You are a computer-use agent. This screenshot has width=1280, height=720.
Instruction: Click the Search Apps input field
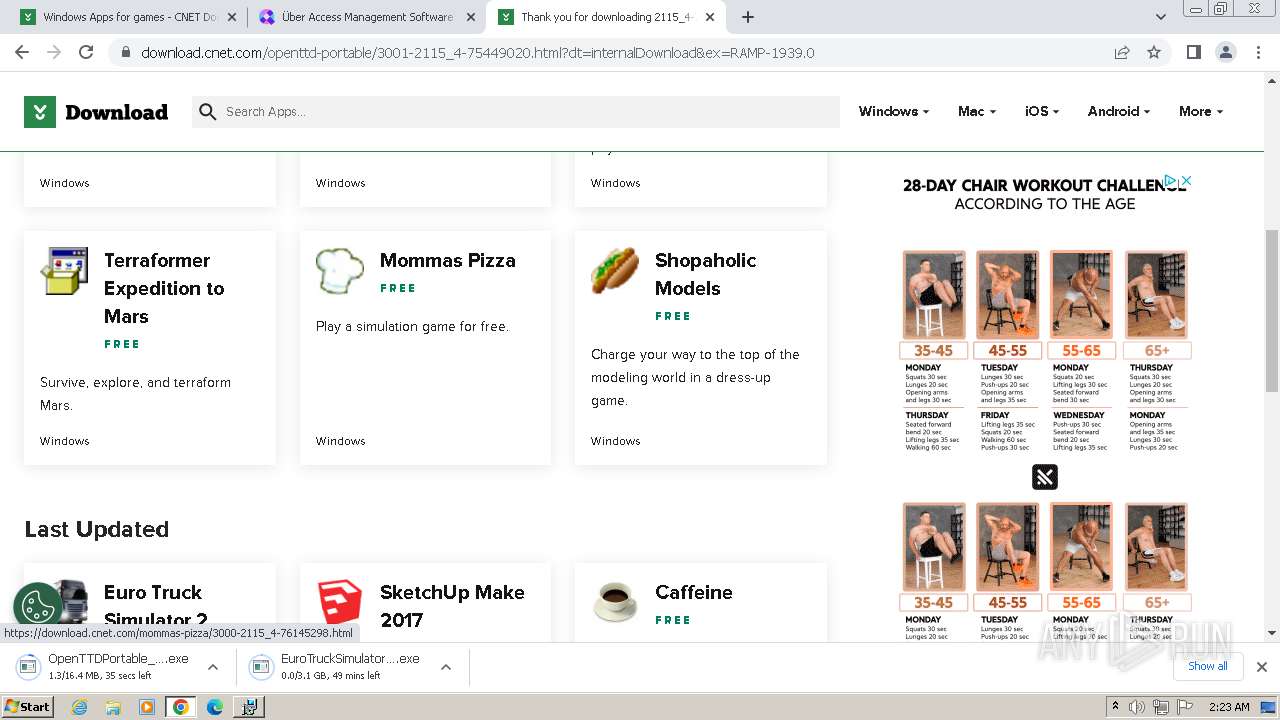tap(516, 112)
